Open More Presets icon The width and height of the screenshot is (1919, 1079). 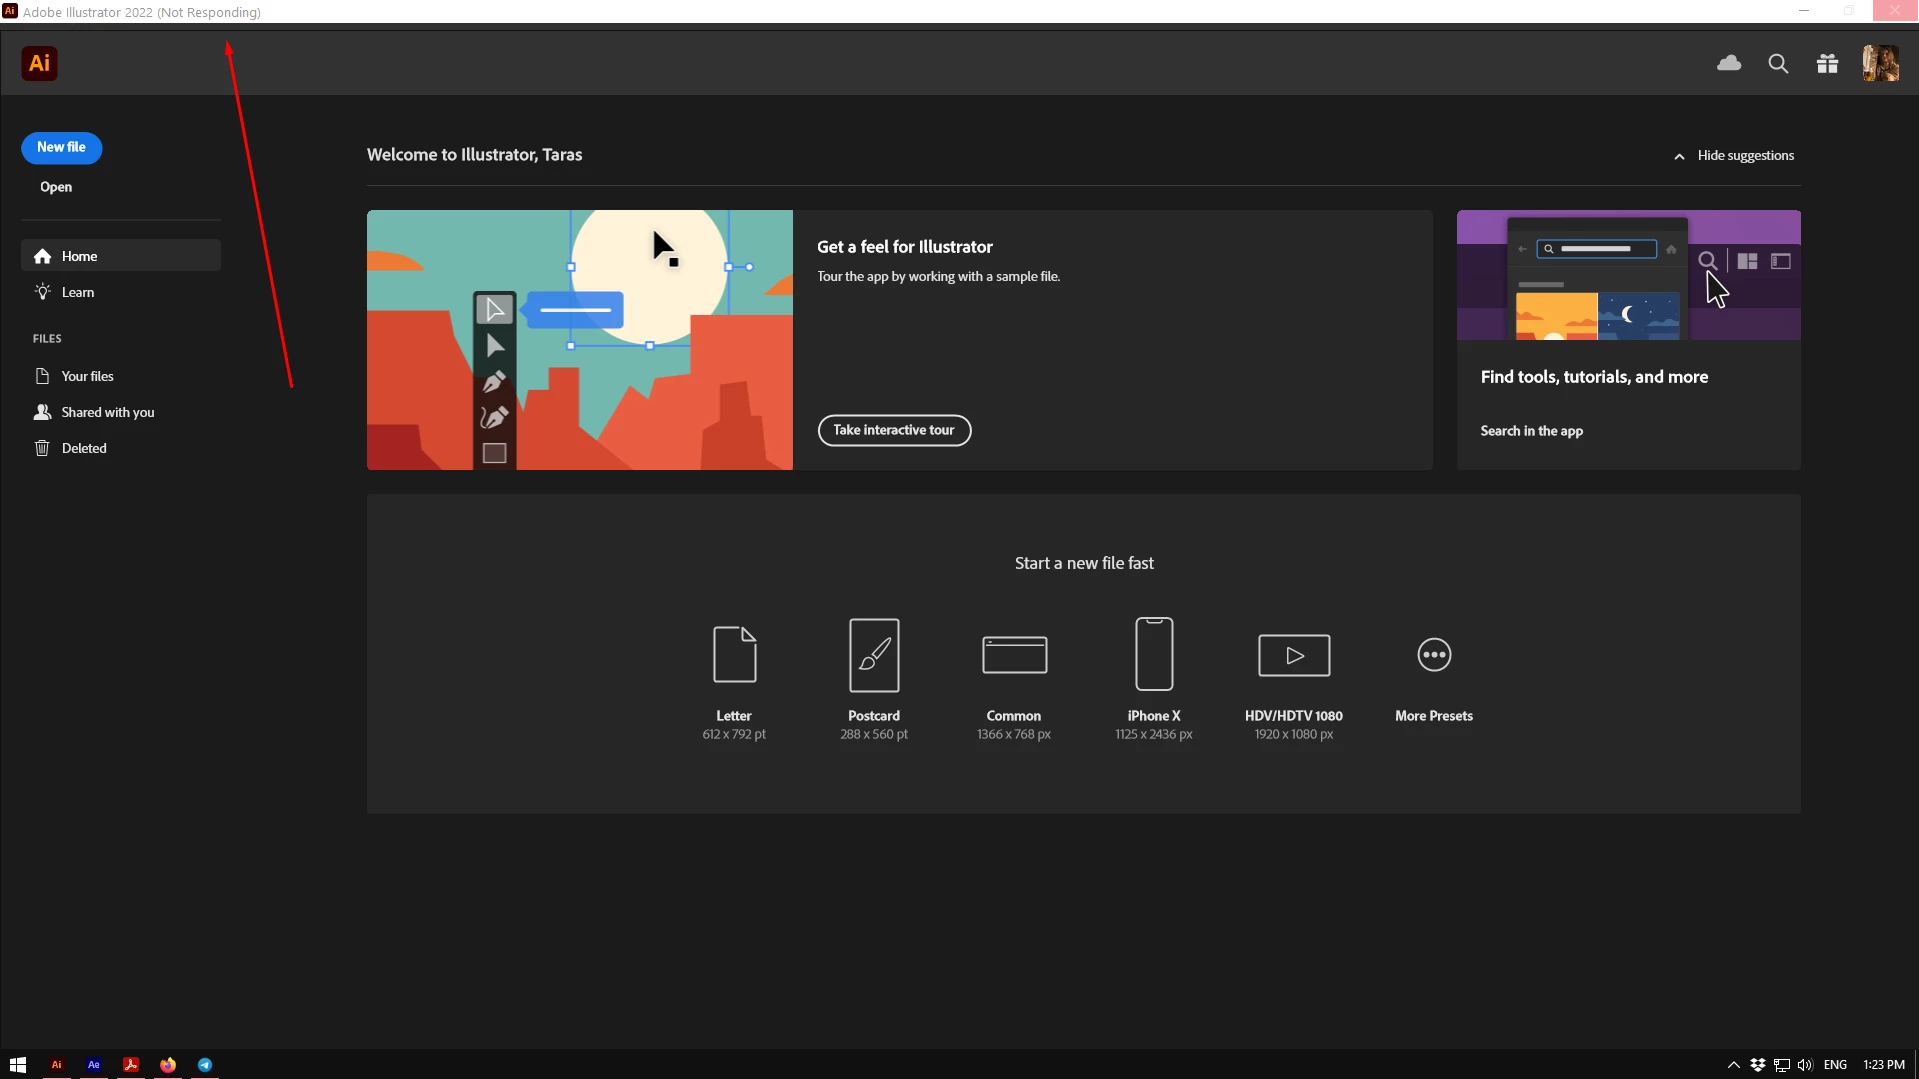(1434, 655)
